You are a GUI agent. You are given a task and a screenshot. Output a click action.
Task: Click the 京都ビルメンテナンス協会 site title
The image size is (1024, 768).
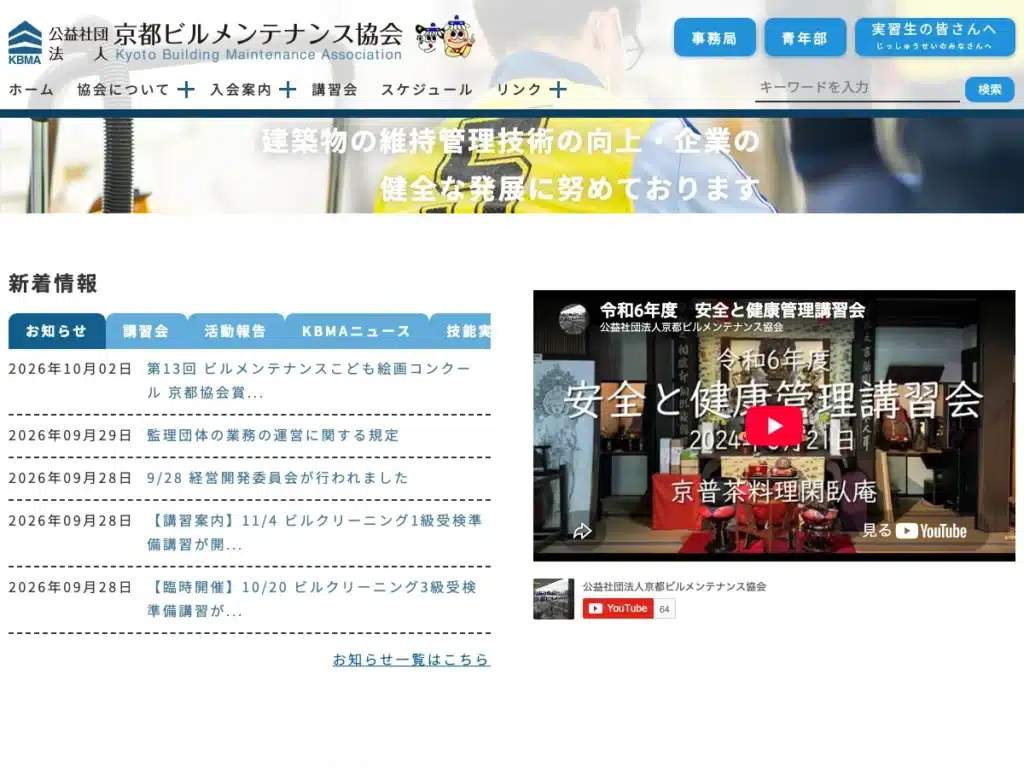click(259, 33)
